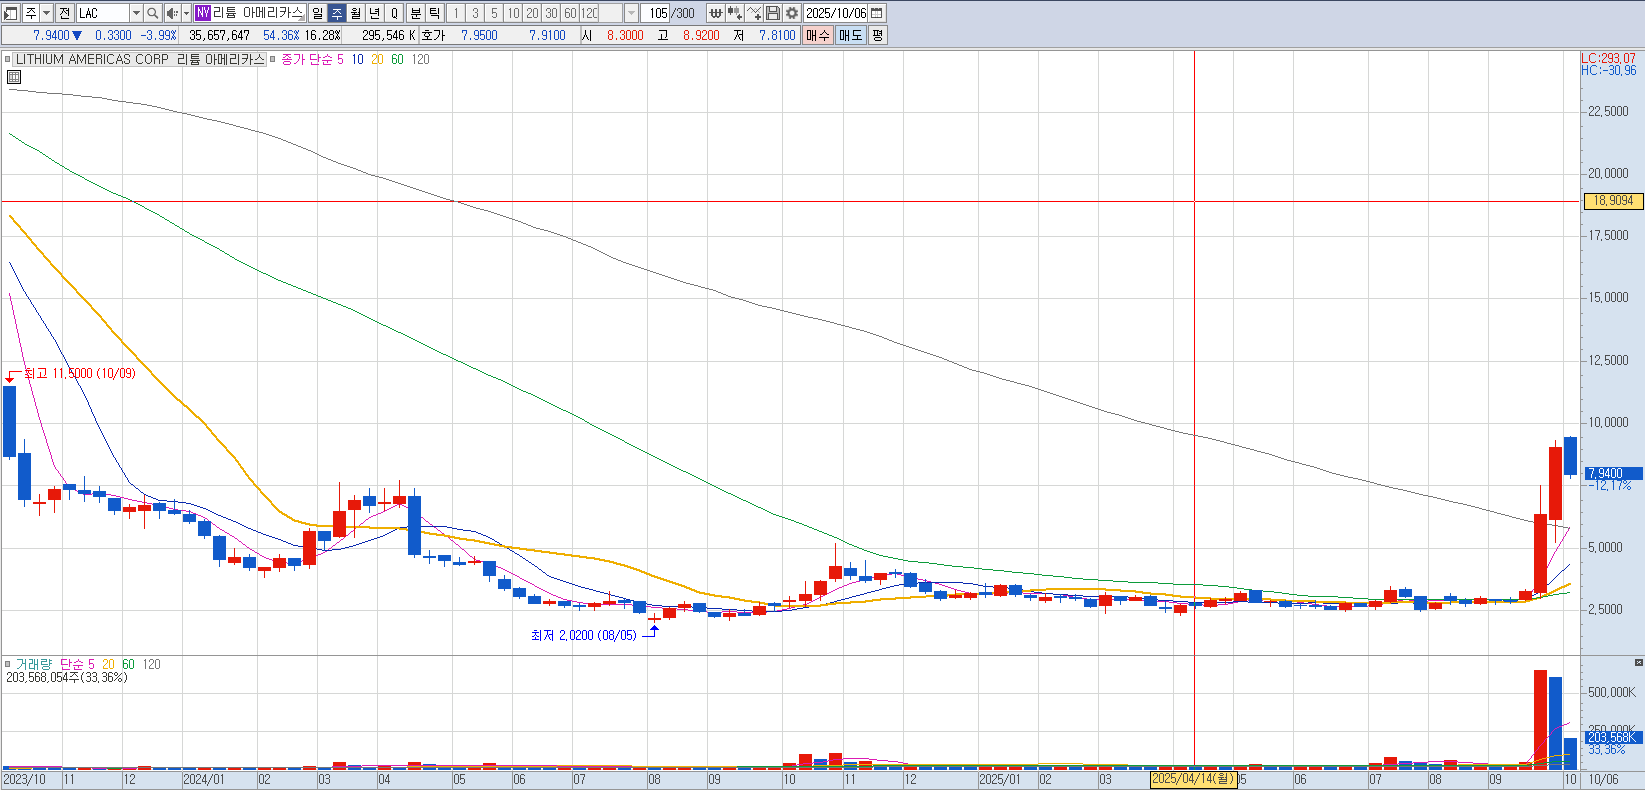Choose interval 10 button
Image resolution: width=1645 pixels, height=790 pixels.
[513, 13]
